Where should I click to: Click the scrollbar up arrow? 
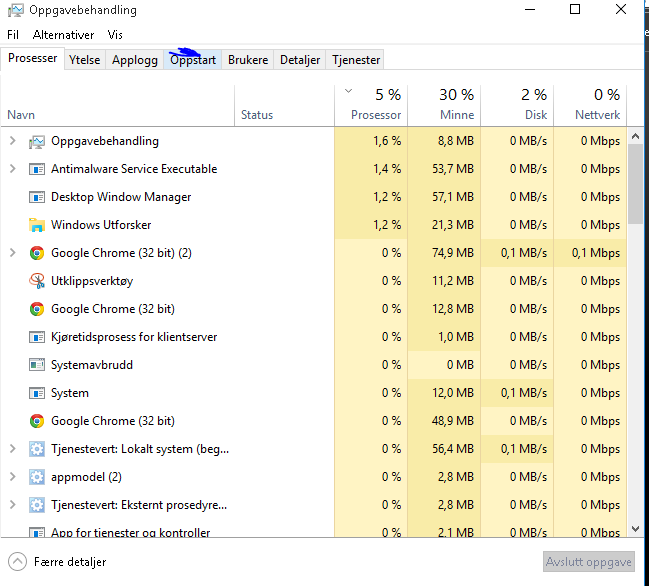click(635, 136)
